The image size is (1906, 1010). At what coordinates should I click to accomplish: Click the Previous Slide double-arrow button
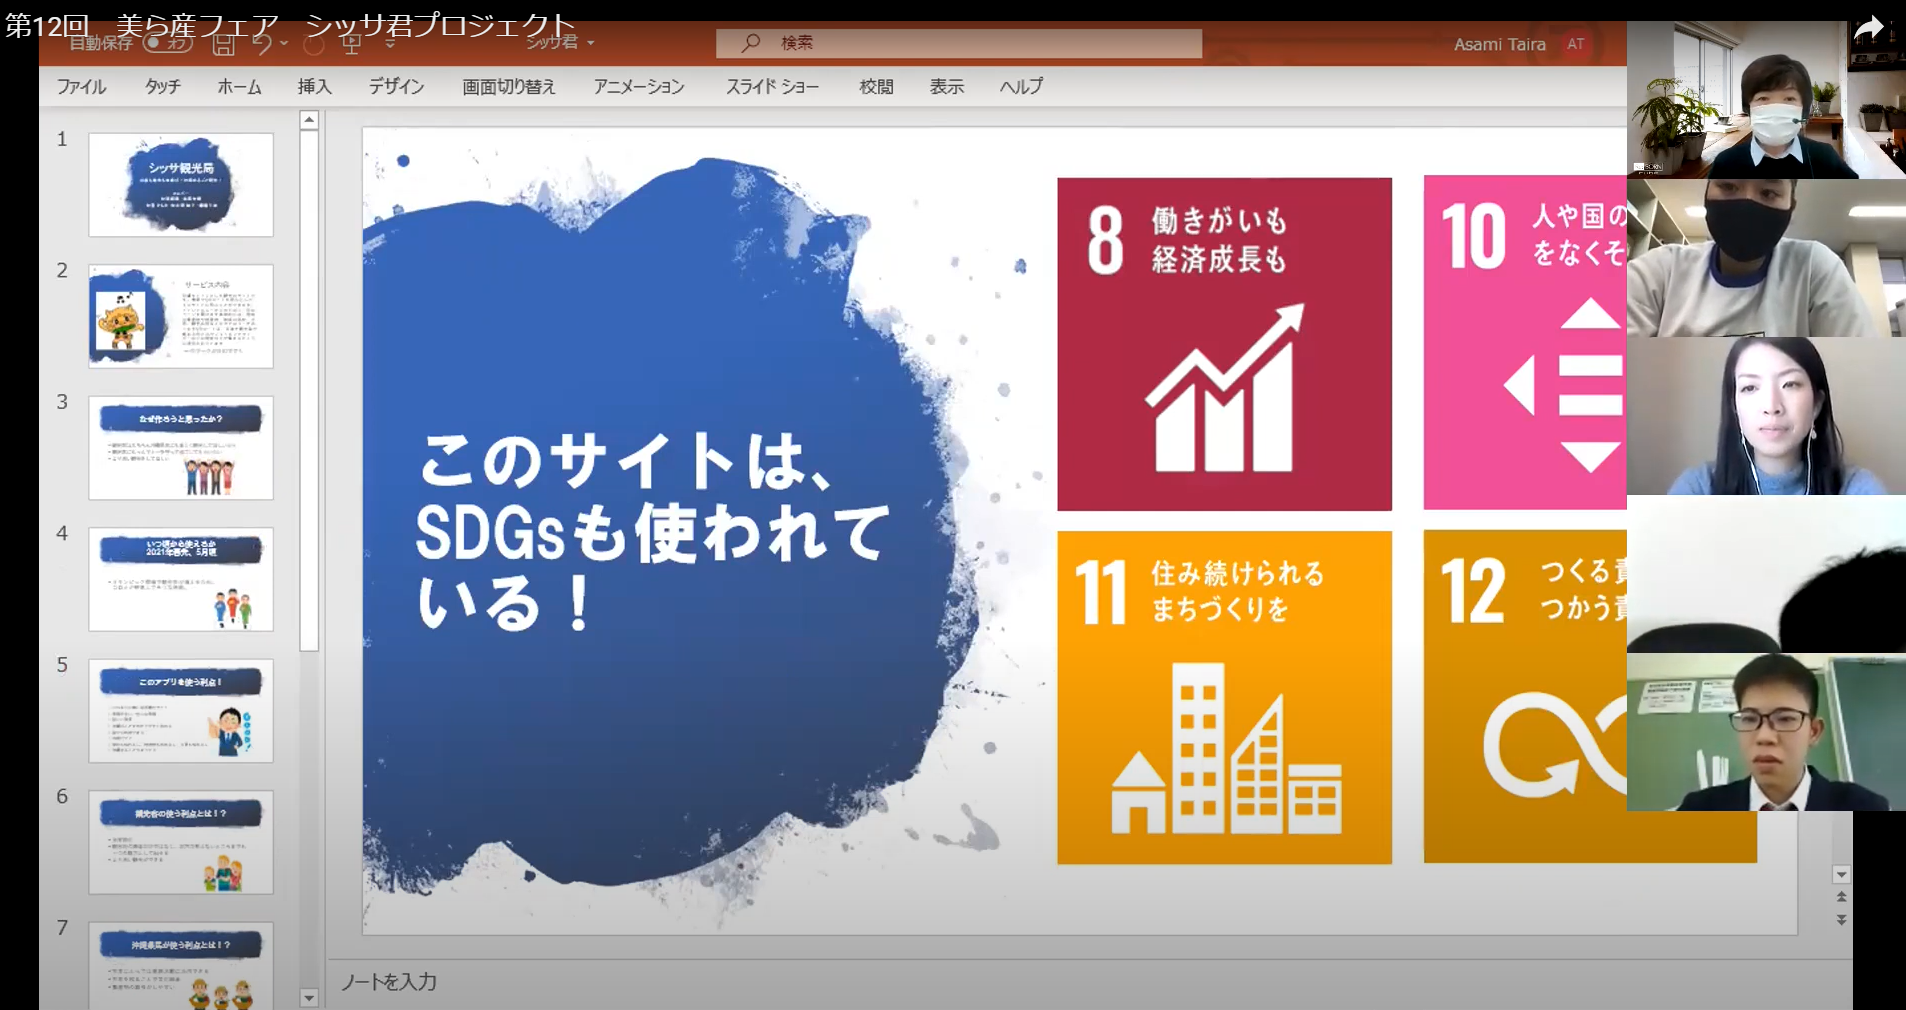click(1841, 898)
